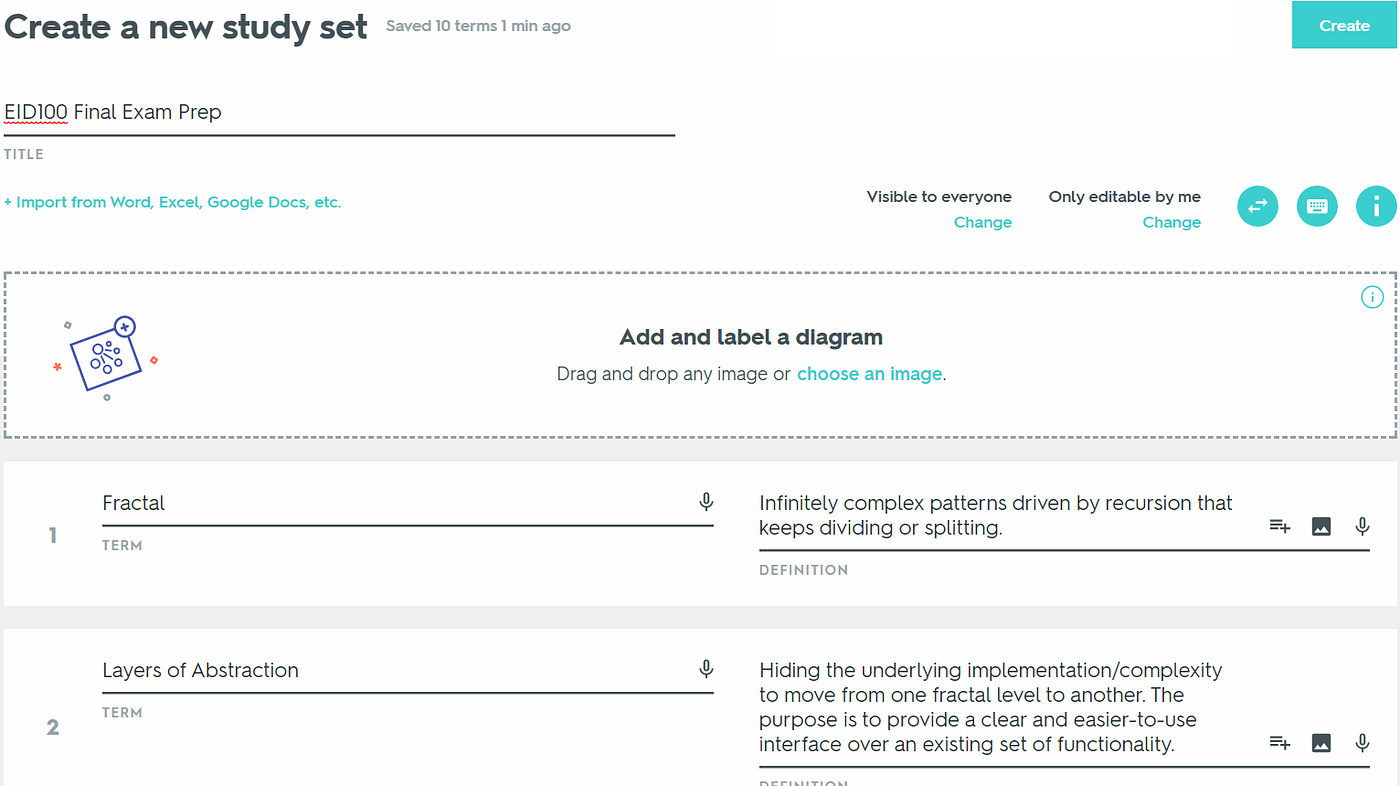Click the microphone icon in definition 1
The image size is (1400, 786).
[1362, 526]
